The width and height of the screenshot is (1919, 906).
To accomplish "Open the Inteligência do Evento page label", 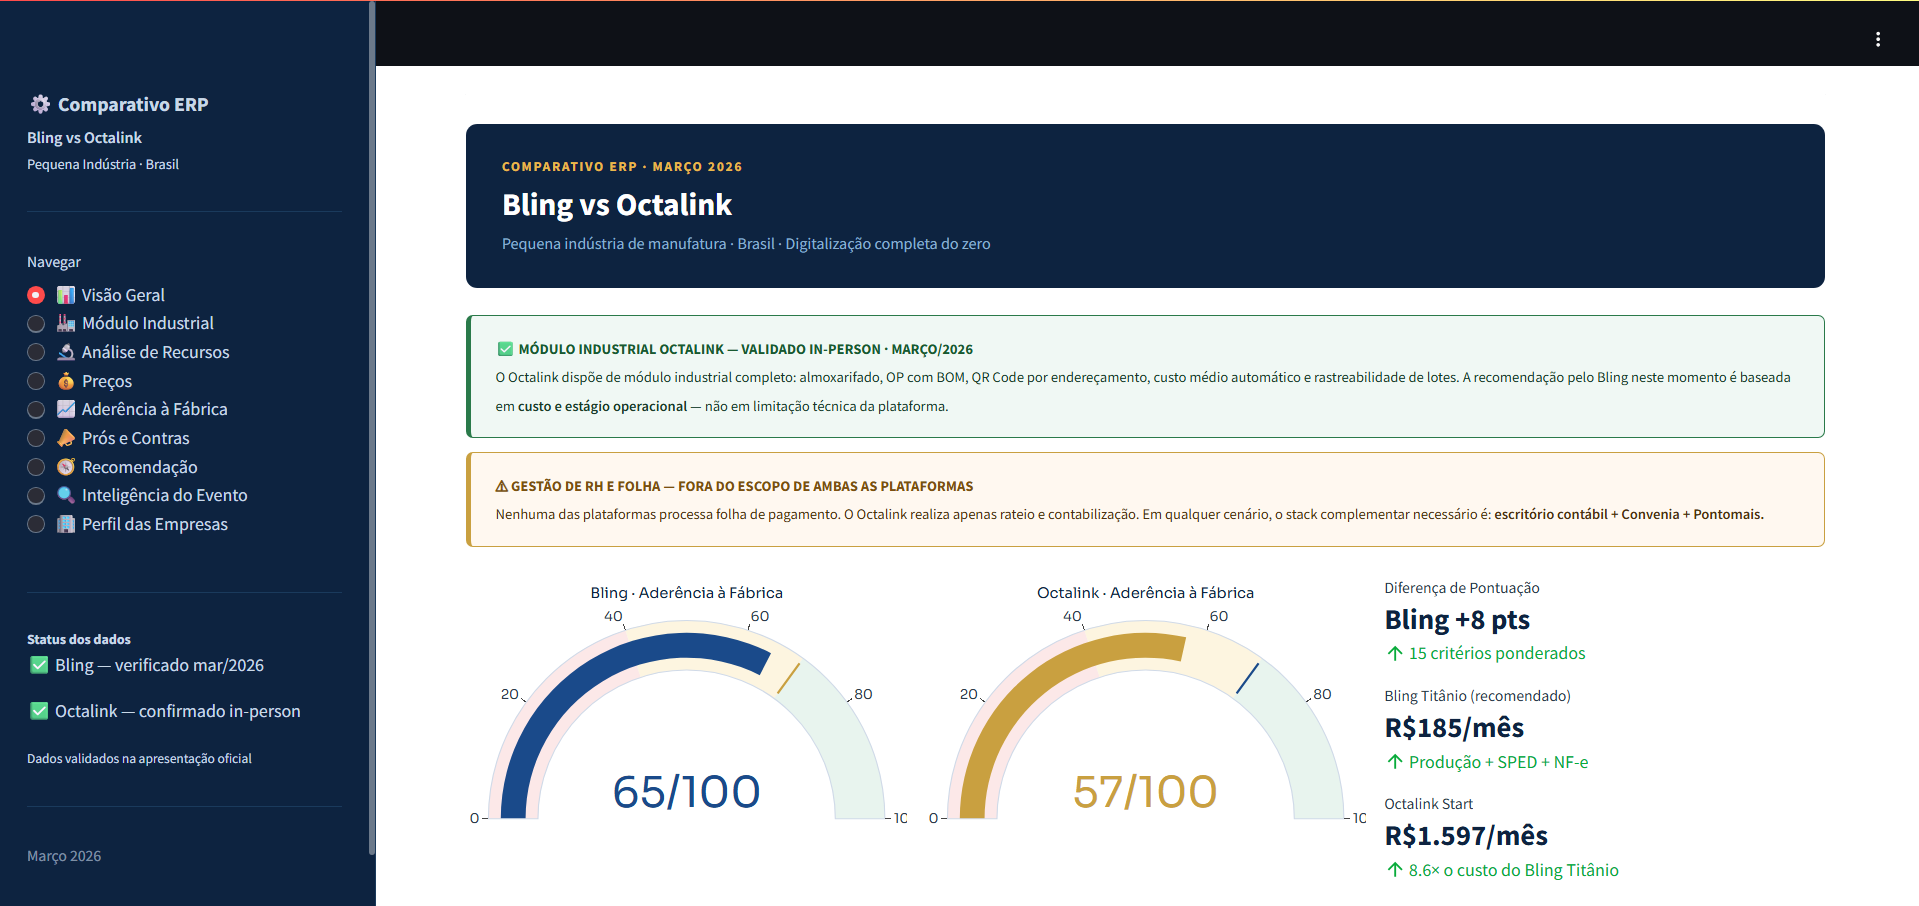I will 165,495.
